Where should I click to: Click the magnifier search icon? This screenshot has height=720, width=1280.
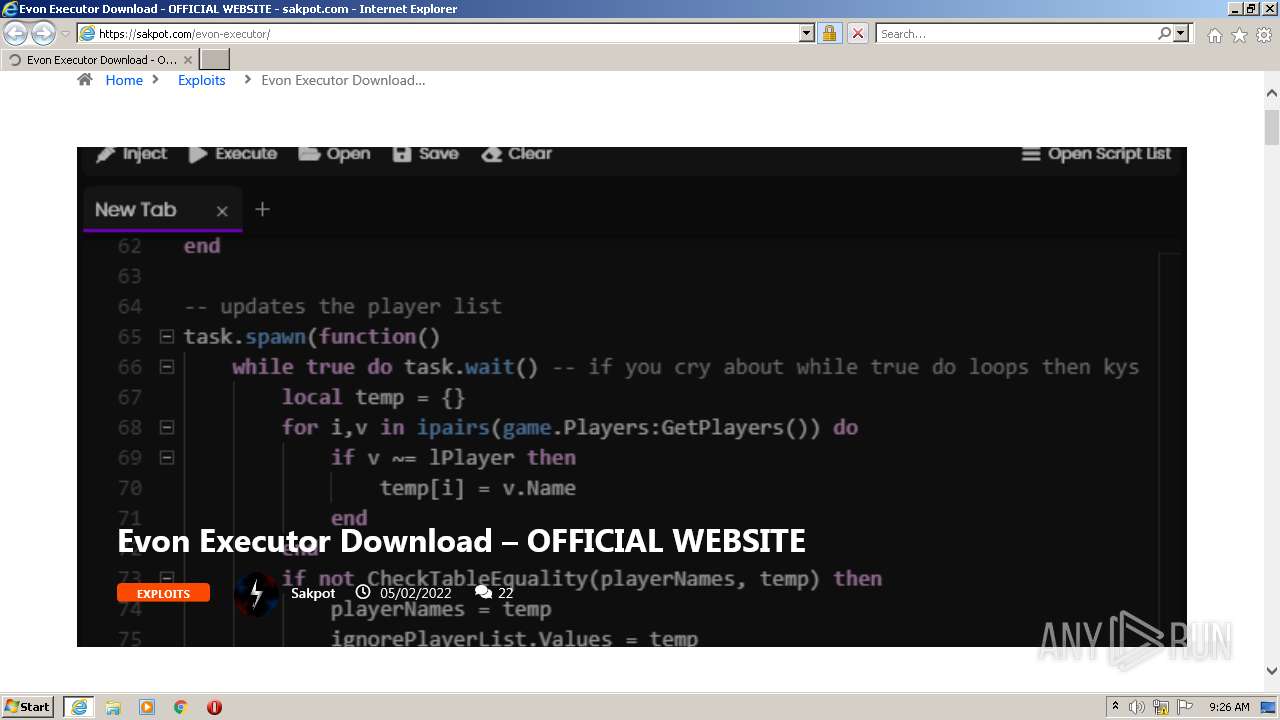tap(1164, 33)
